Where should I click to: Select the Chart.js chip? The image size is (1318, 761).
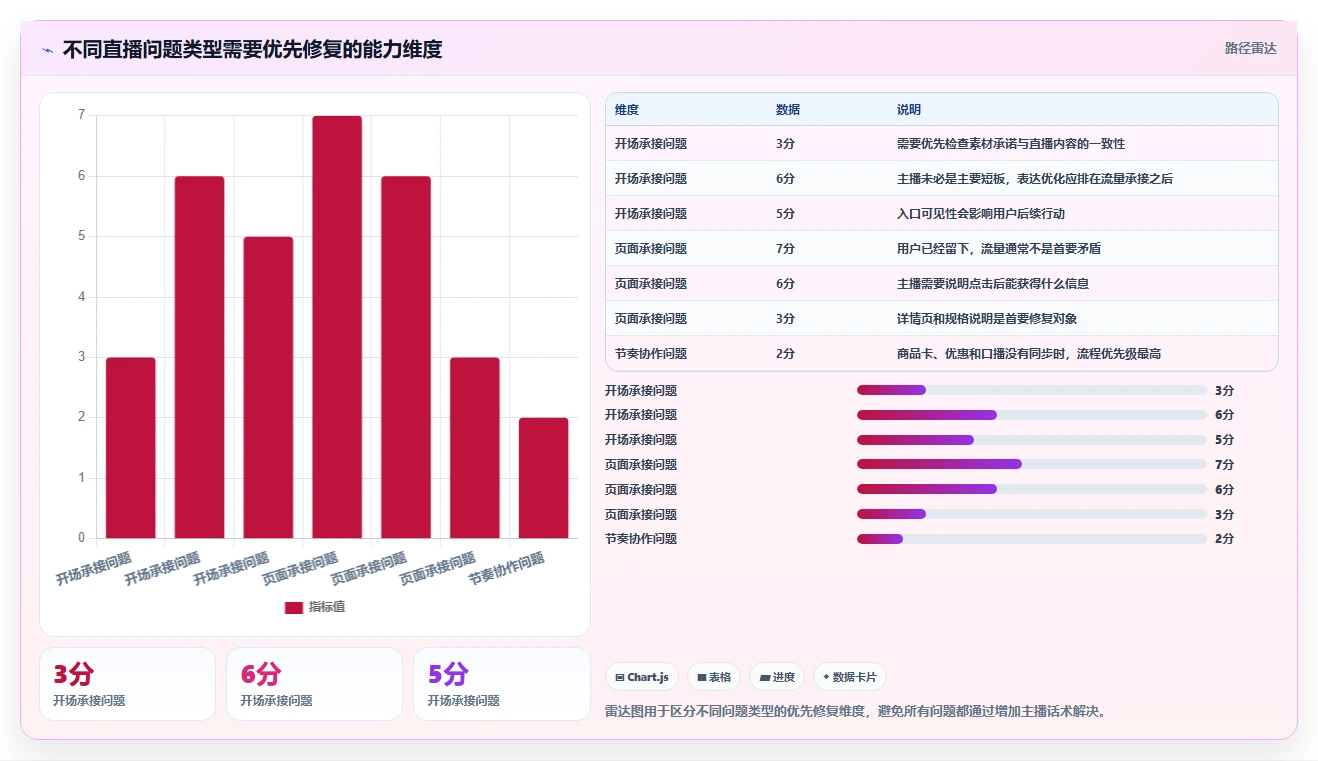pos(642,677)
